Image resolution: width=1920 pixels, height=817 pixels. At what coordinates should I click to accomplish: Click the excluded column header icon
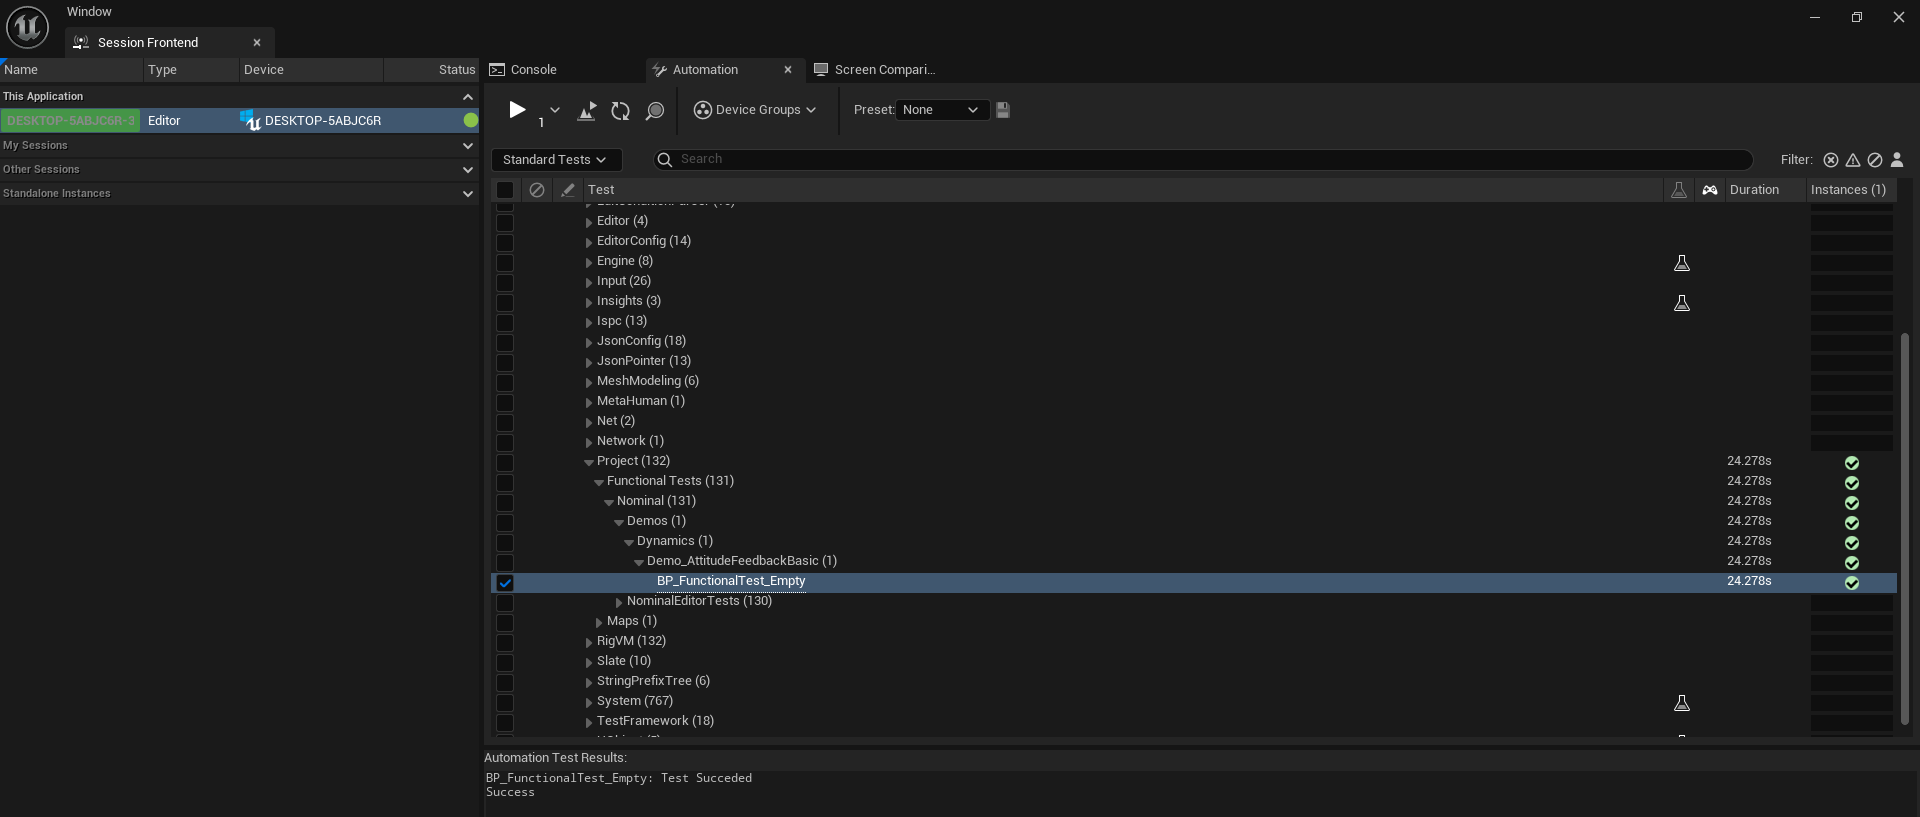point(537,190)
